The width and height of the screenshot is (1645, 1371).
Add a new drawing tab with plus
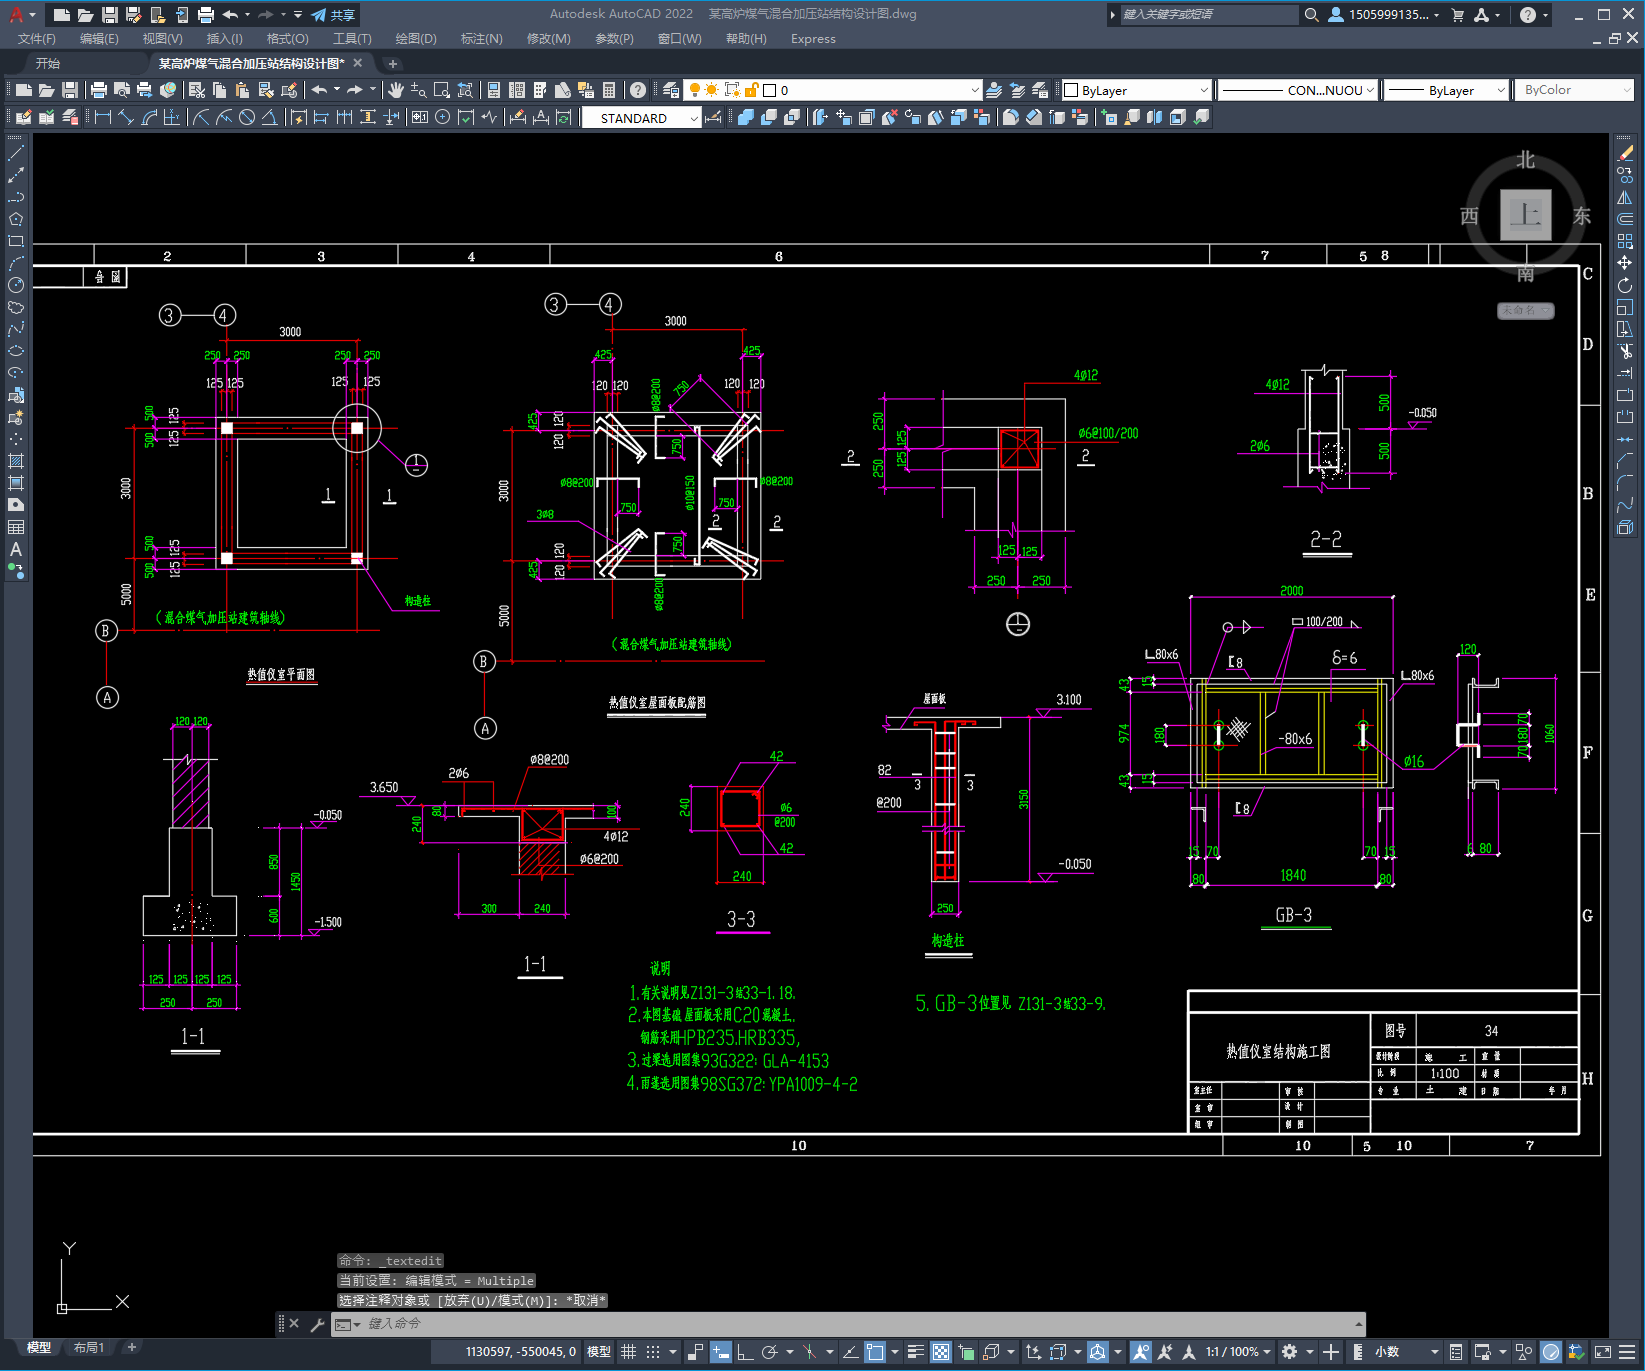(x=393, y=63)
